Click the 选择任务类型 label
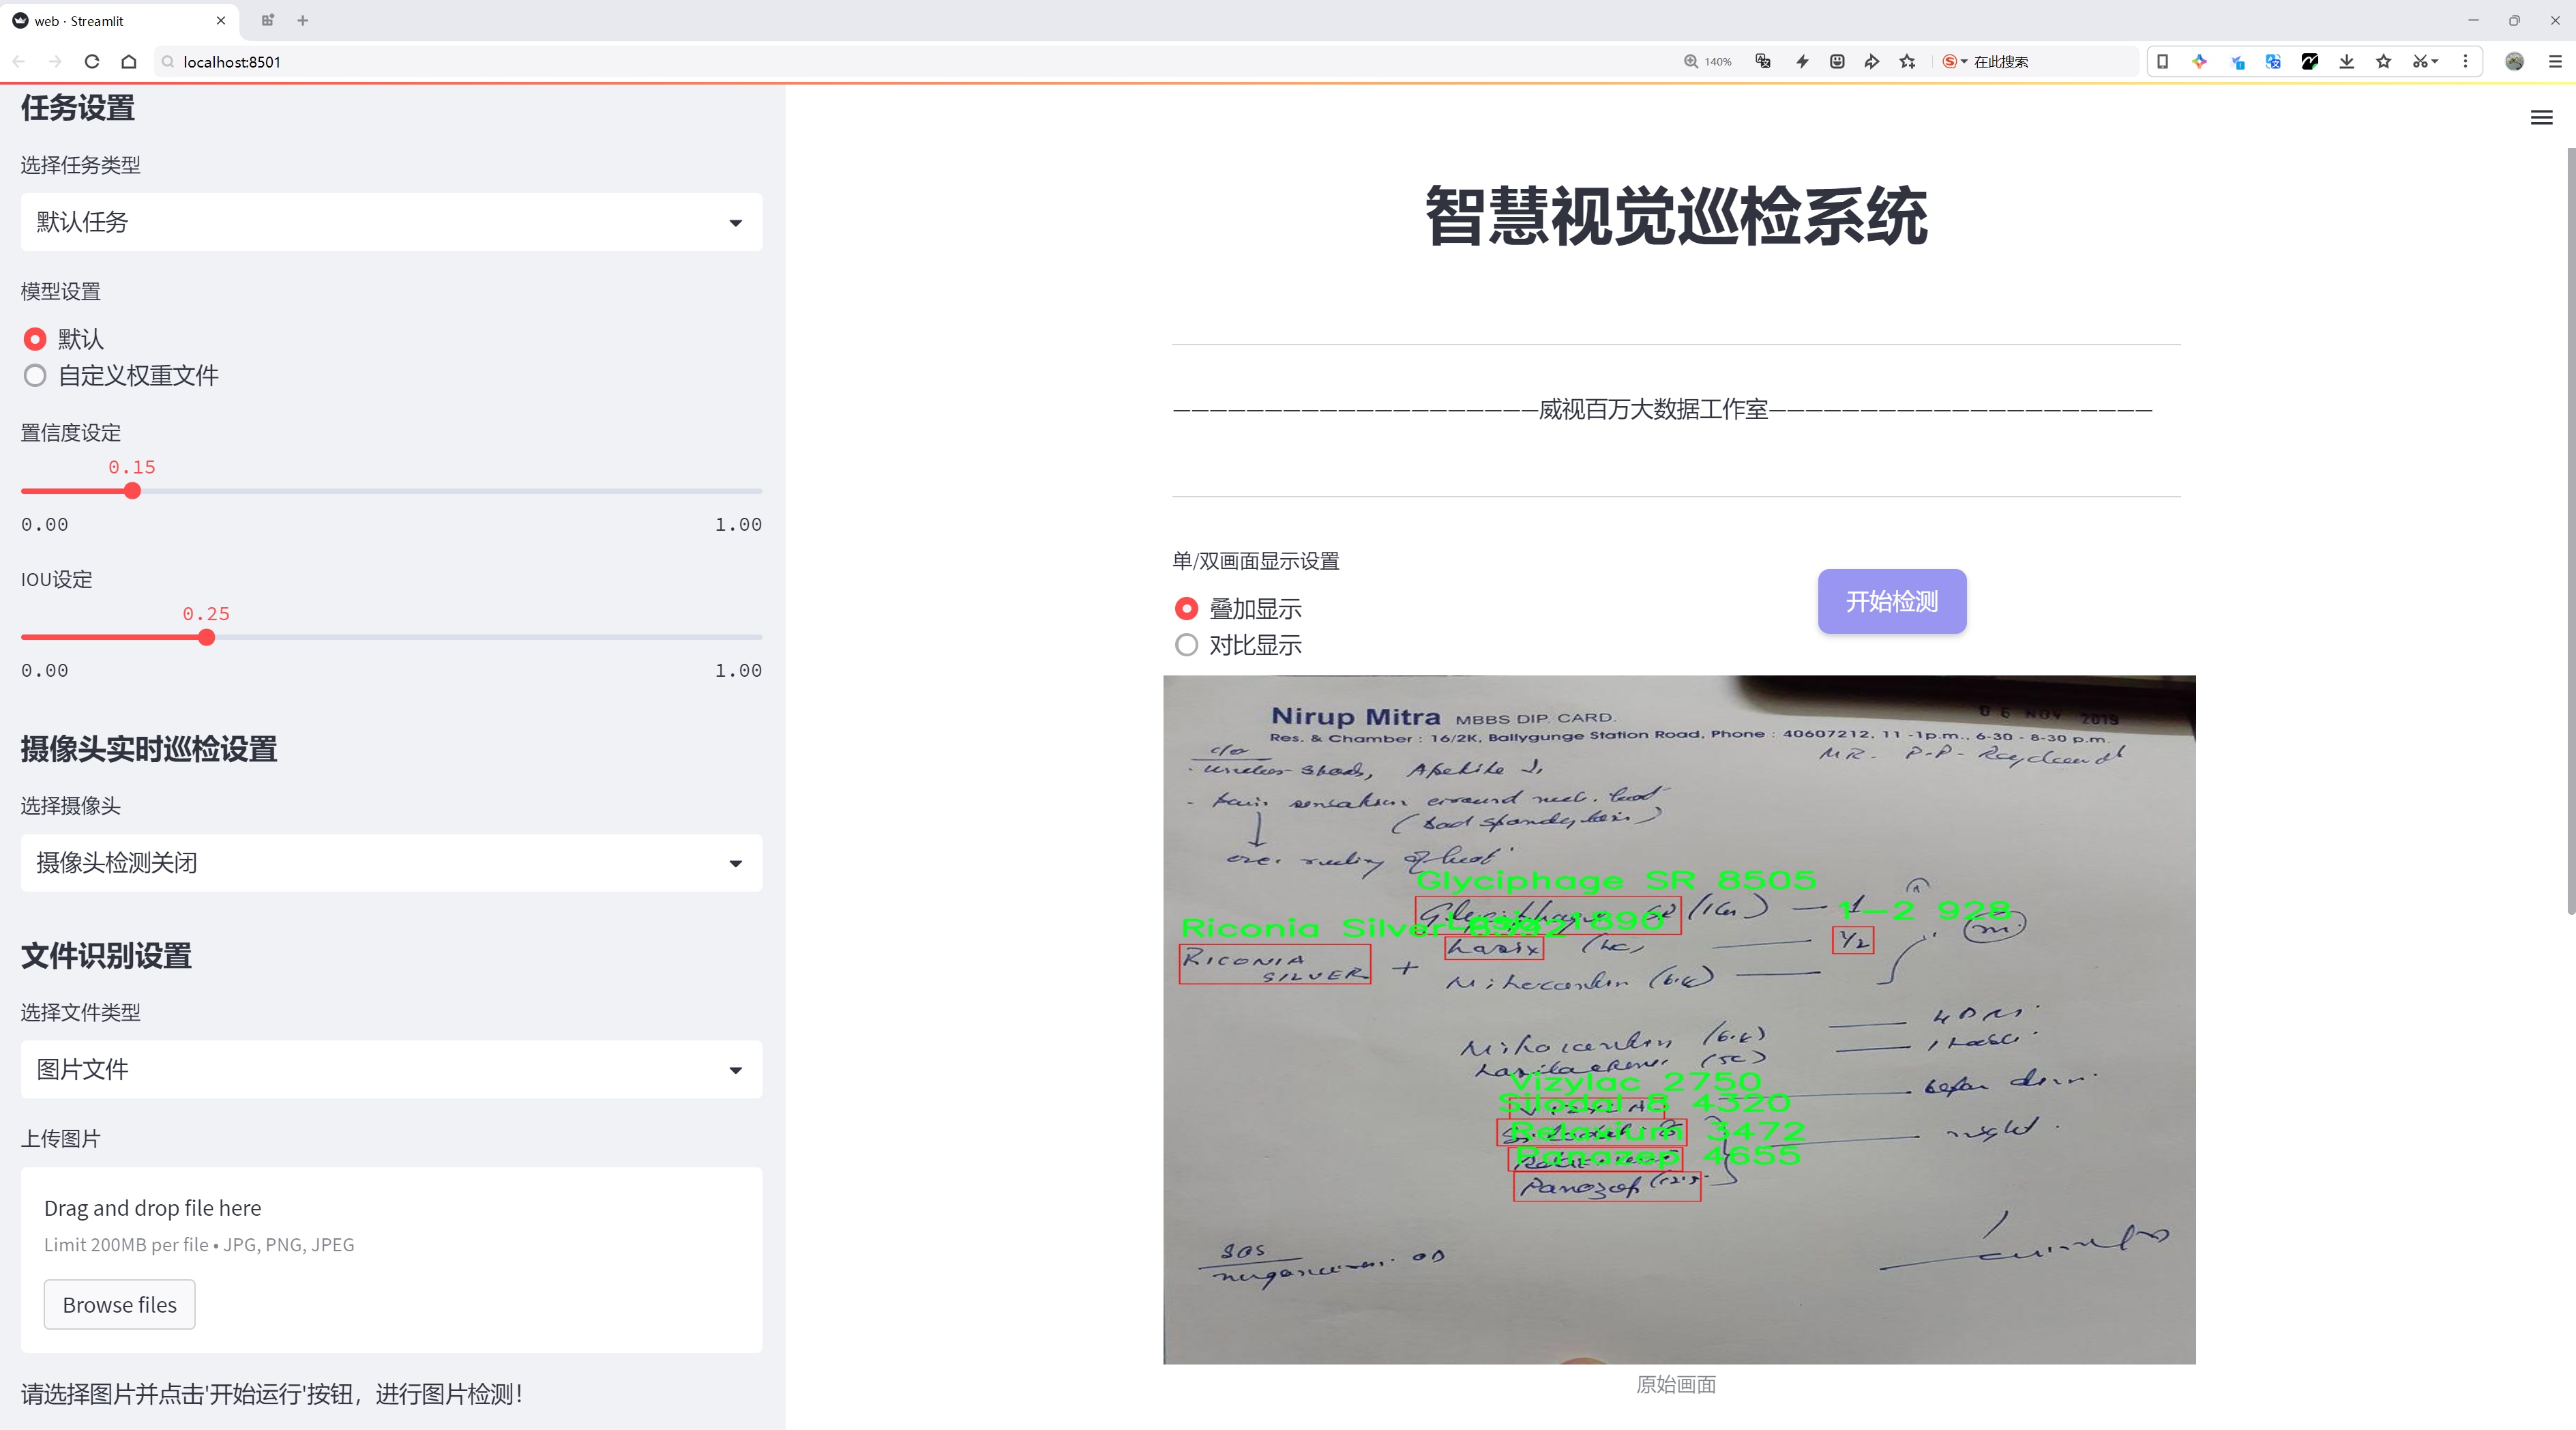This screenshot has width=2576, height=1430. click(x=81, y=165)
